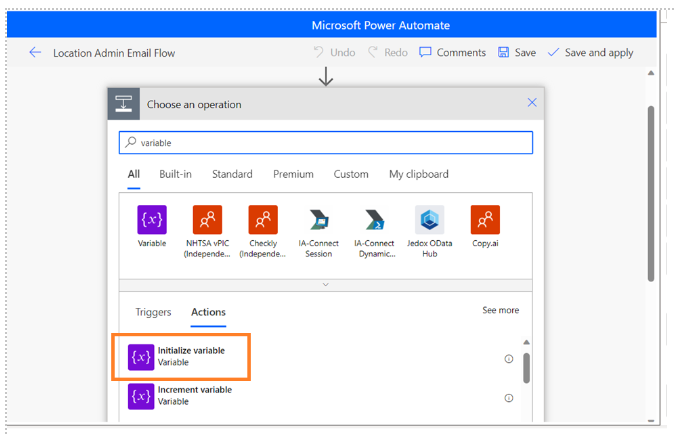Open the Comments panel
The width and height of the screenshot is (676, 435).
(452, 53)
